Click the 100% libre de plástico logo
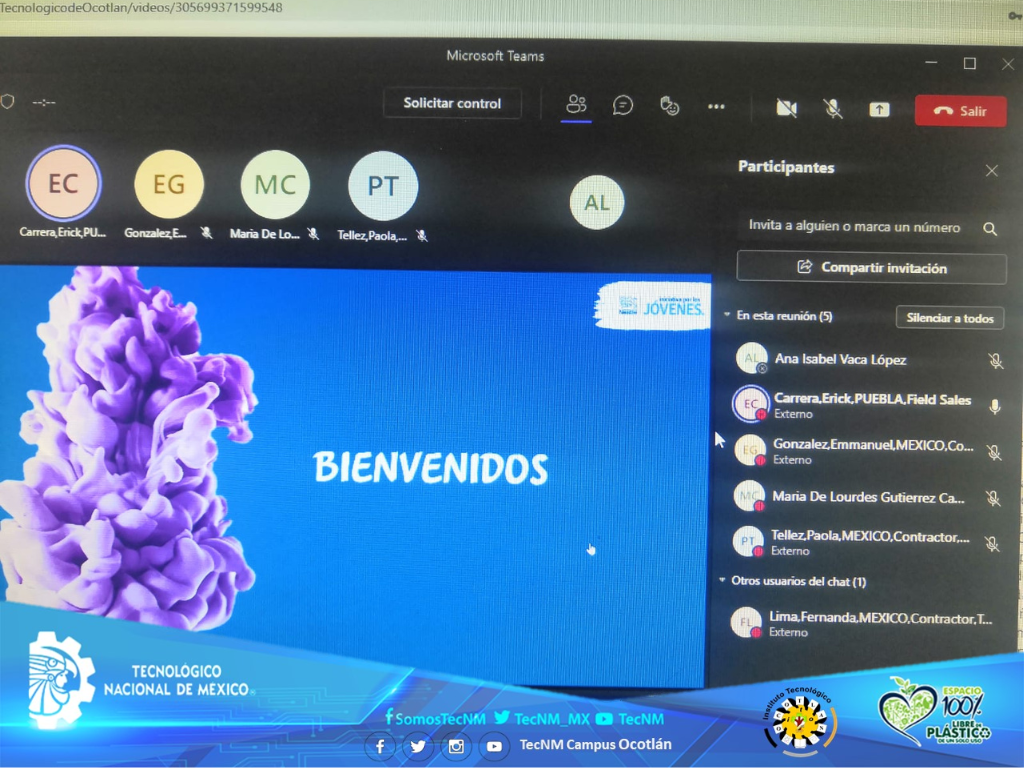Screen dimensions: 1024x768 (x=934, y=712)
